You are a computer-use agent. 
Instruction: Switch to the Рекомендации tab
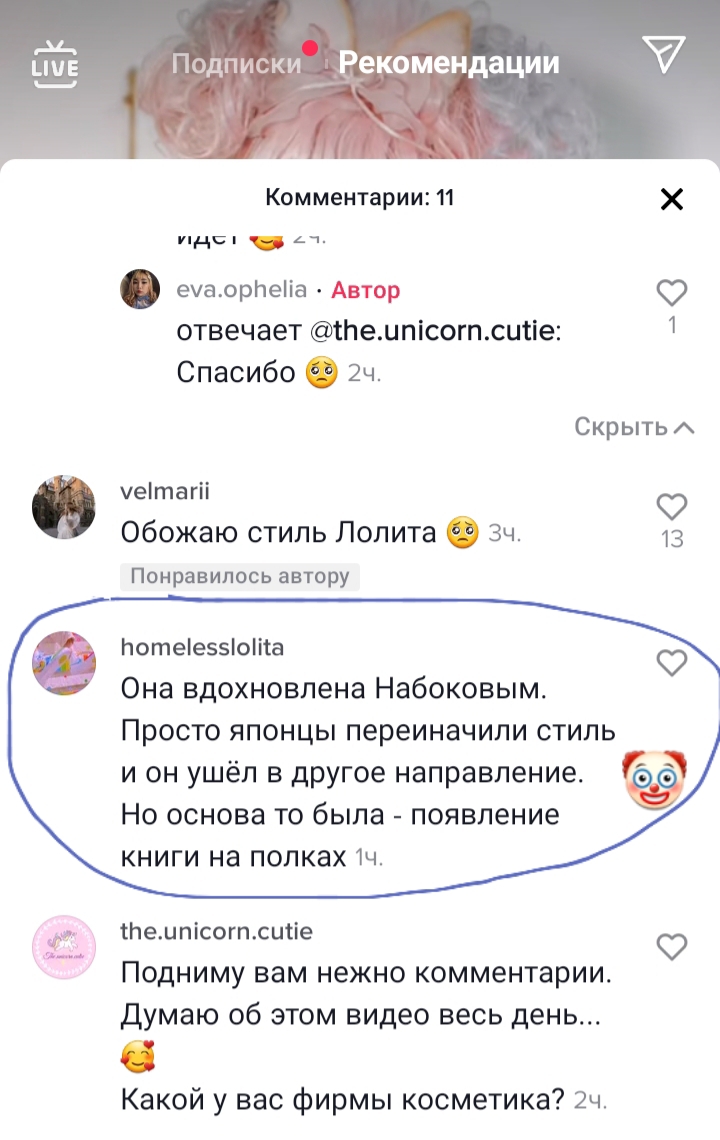[449, 63]
